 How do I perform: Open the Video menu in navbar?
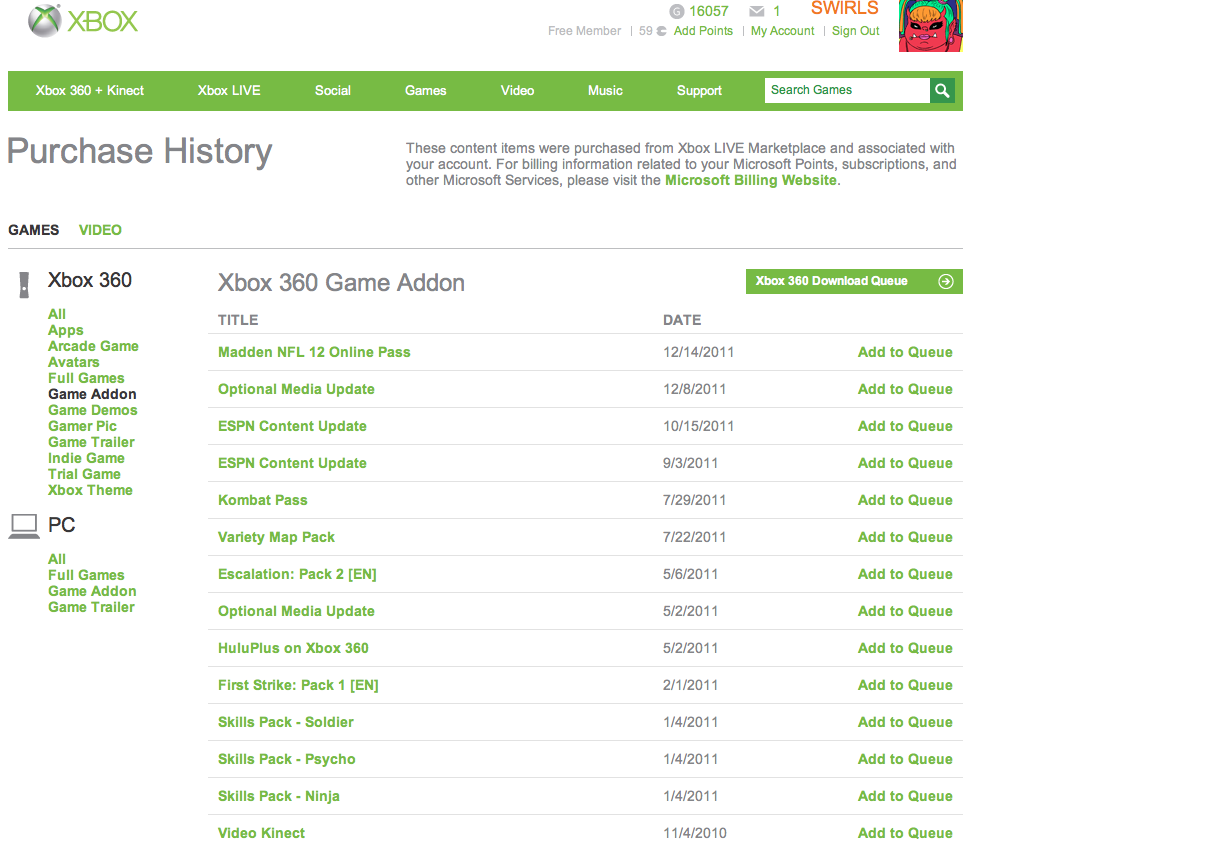(x=518, y=90)
